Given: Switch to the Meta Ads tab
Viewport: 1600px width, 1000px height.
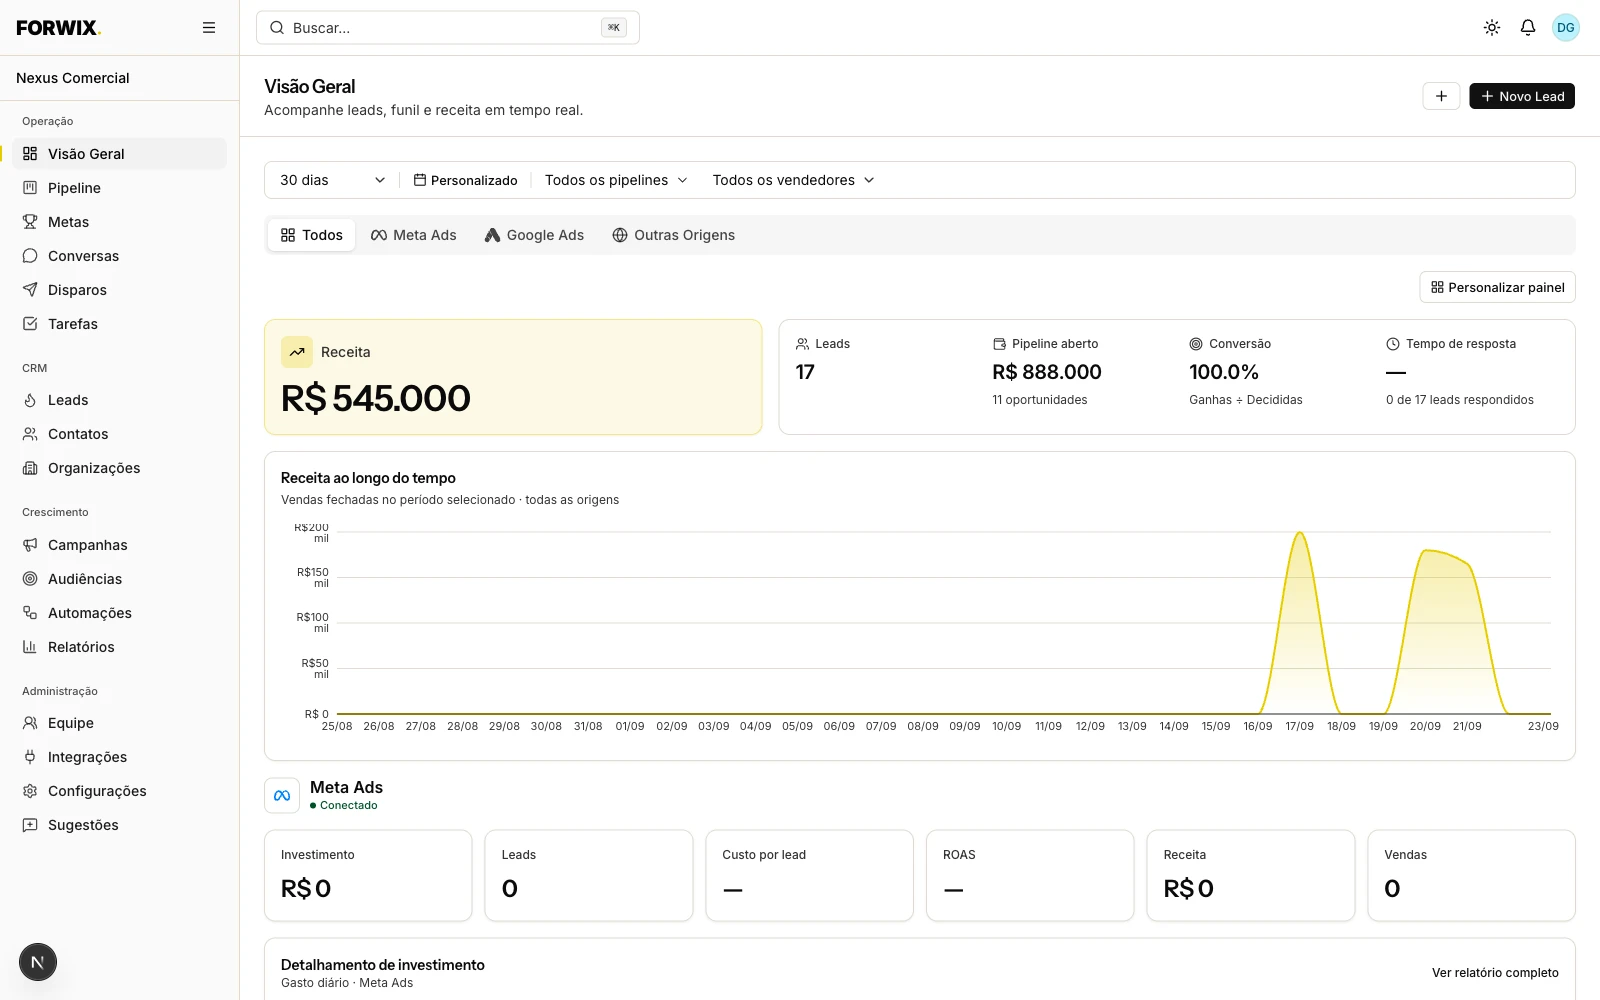Looking at the screenshot, I should tap(414, 235).
